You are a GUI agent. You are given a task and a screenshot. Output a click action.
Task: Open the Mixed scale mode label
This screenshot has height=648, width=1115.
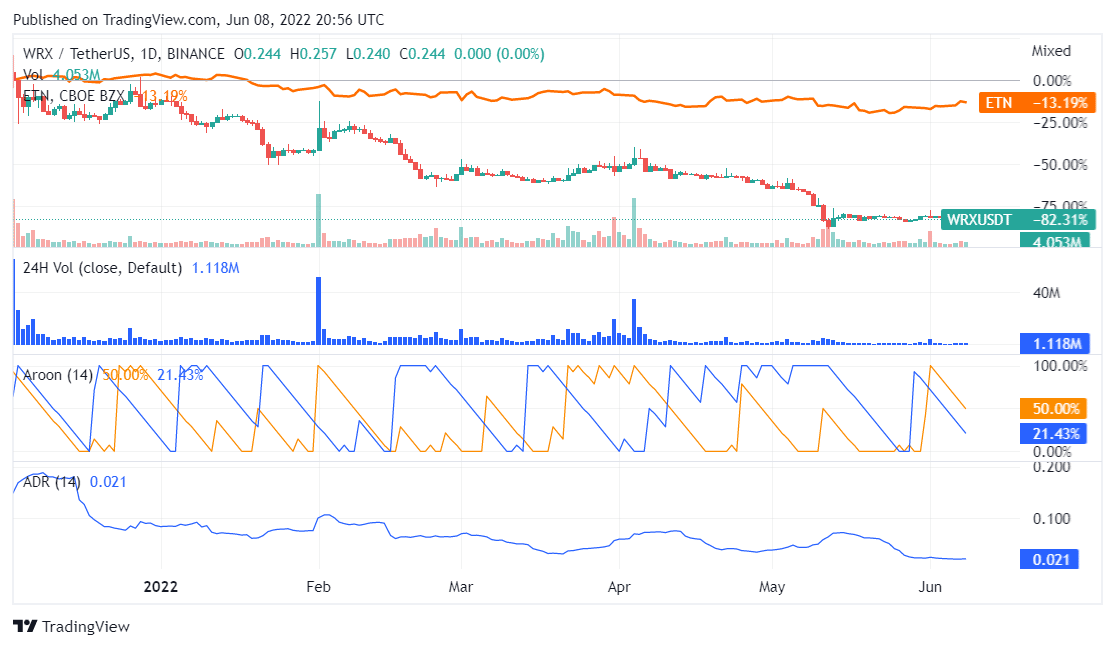click(1050, 51)
